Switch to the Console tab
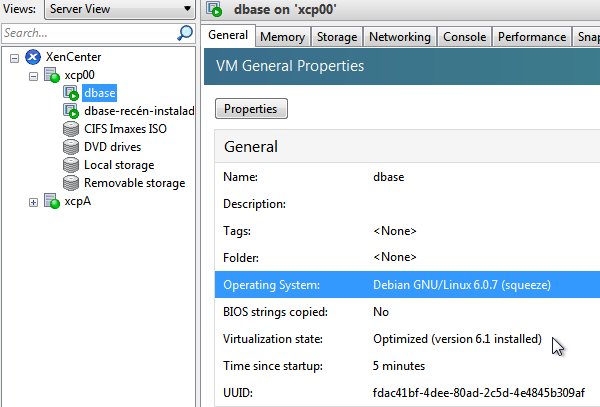The image size is (600, 407). (x=465, y=37)
